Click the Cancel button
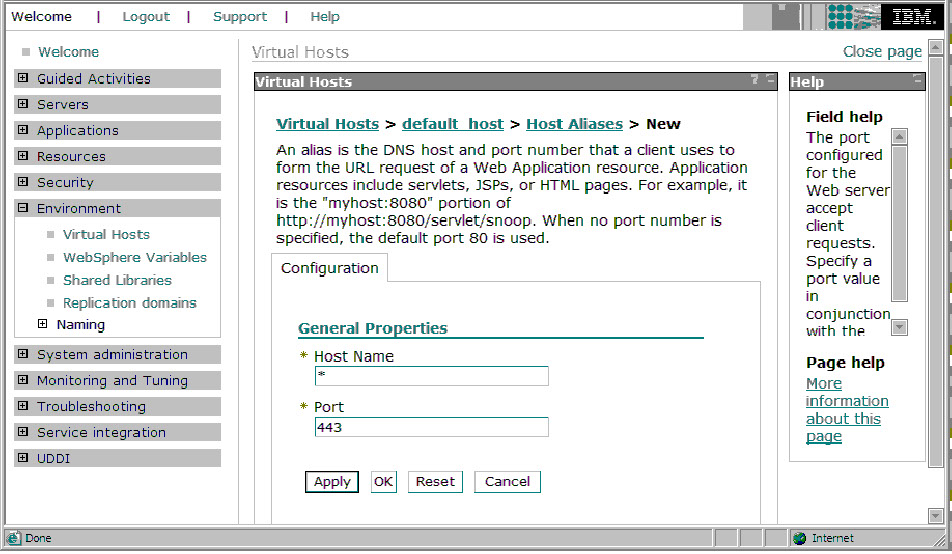Screen dimensions: 952x554 pos(508,482)
